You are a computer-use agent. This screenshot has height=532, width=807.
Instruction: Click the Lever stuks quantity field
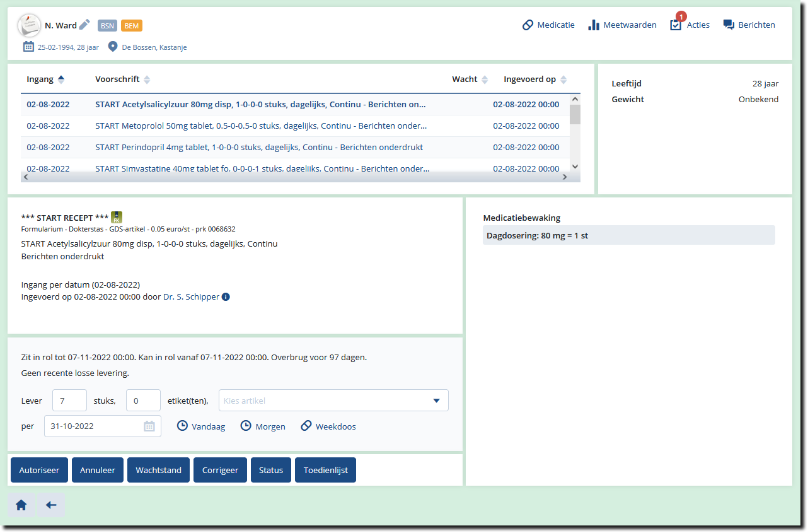click(x=69, y=401)
